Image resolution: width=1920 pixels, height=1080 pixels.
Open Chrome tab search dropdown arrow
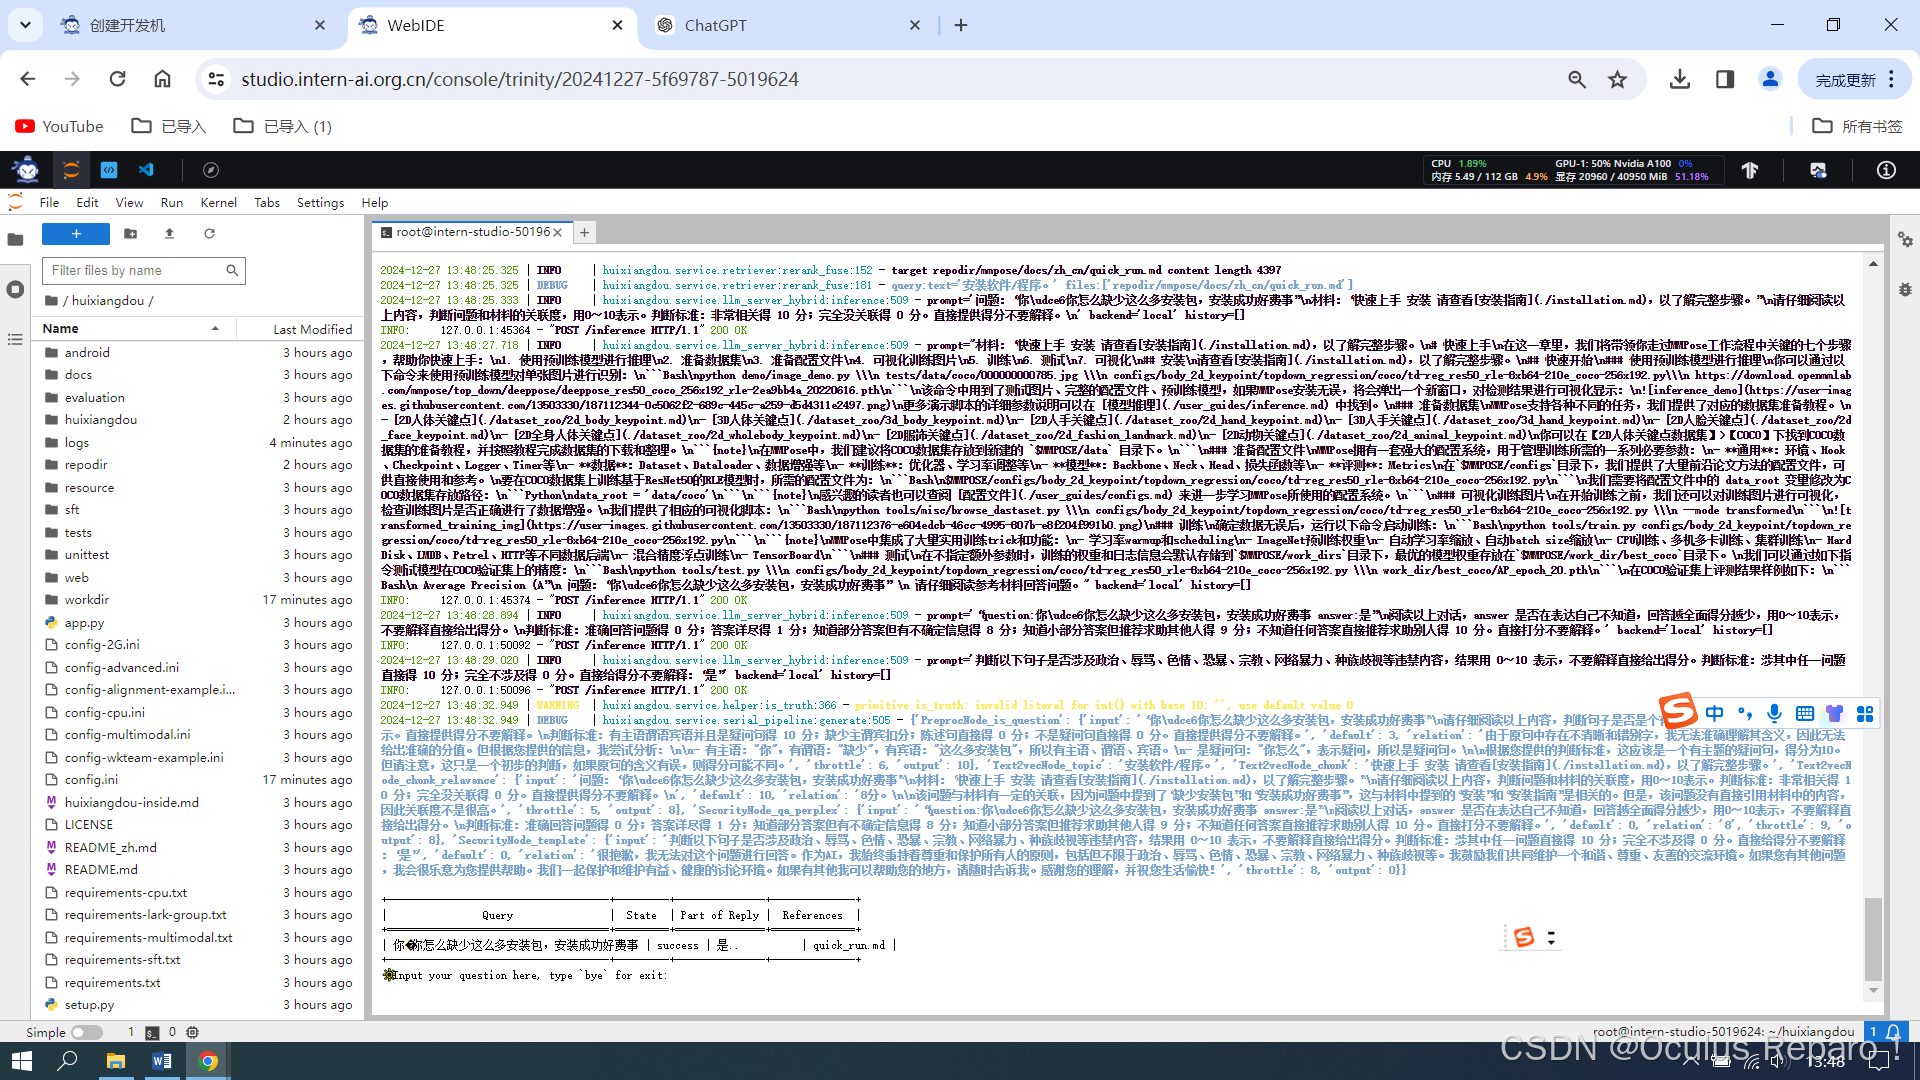(x=25, y=25)
